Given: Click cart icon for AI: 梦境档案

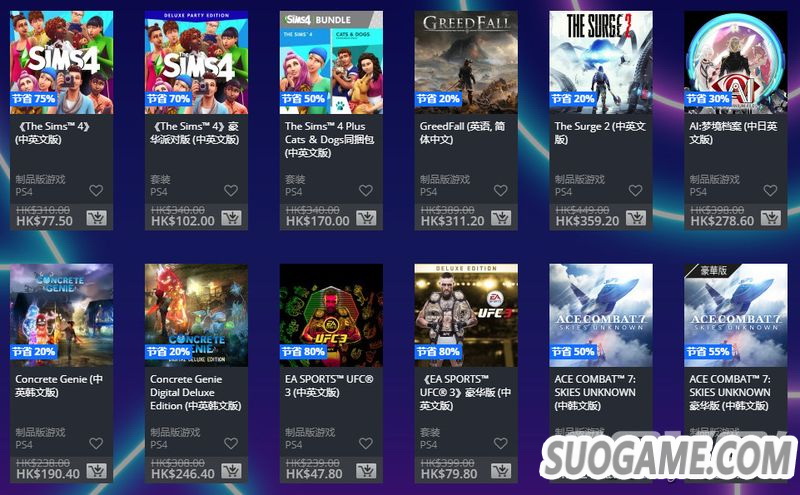Looking at the screenshot, I should [770, 218].
